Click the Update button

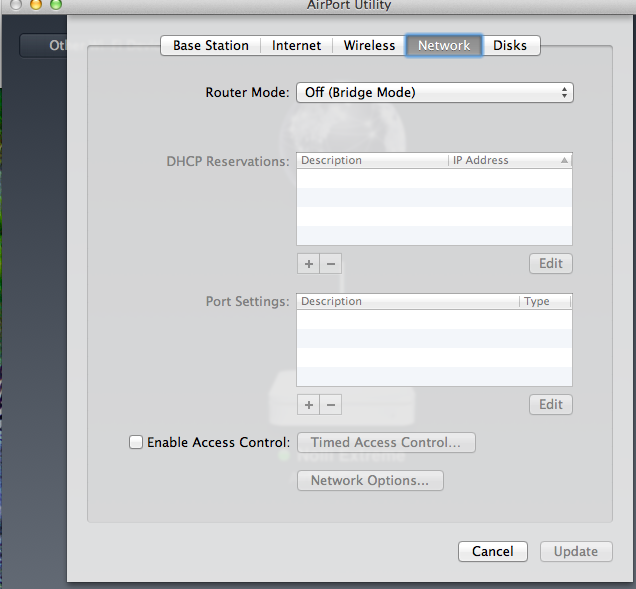pos(576,551)
